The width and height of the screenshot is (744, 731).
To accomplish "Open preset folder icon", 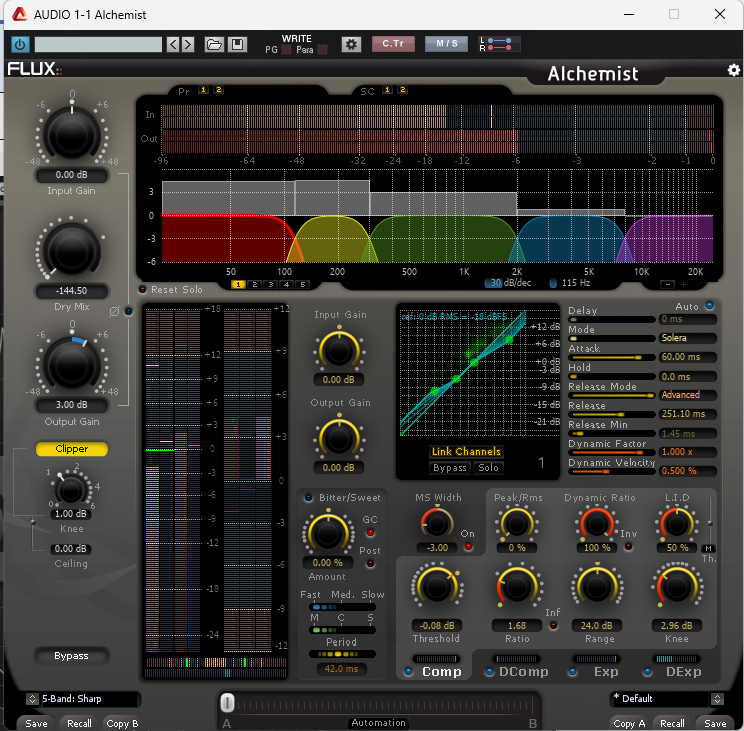I will pos(214,45).
